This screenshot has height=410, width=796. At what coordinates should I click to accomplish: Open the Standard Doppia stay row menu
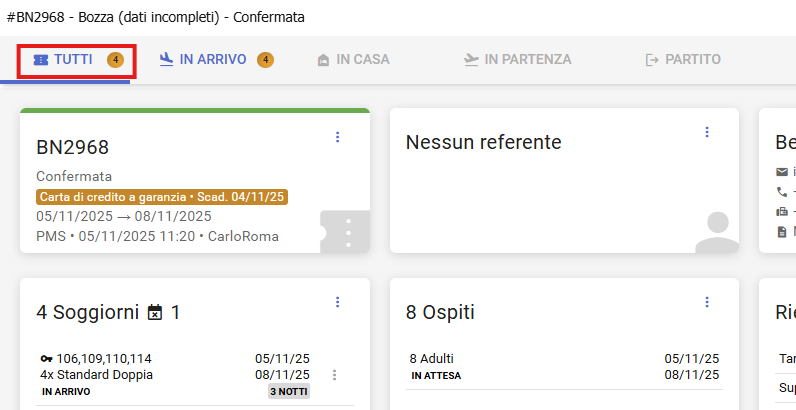click(335, 375)
